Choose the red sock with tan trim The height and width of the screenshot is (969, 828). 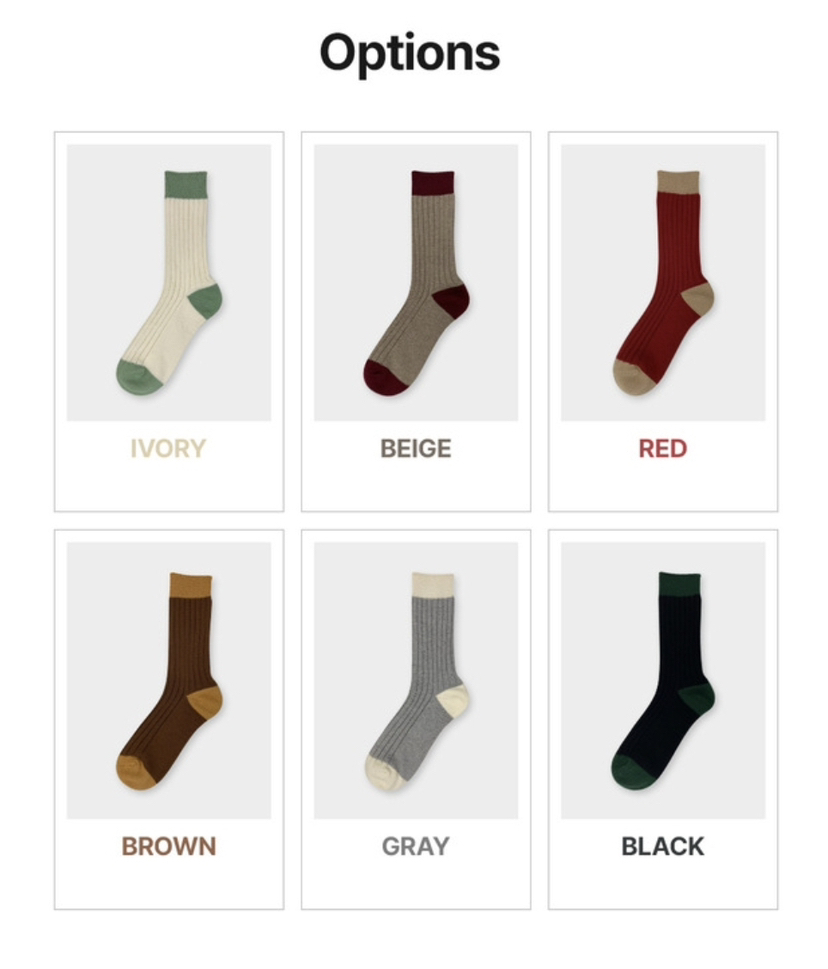[663, 282]
